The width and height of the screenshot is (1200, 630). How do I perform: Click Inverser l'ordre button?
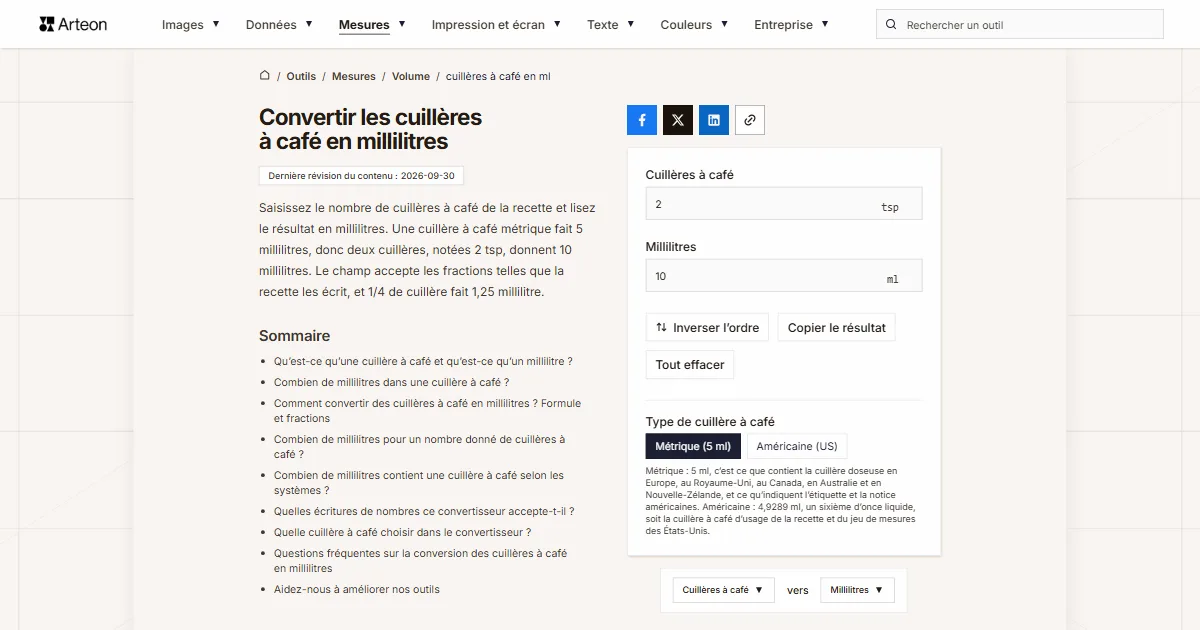(707, 328)
